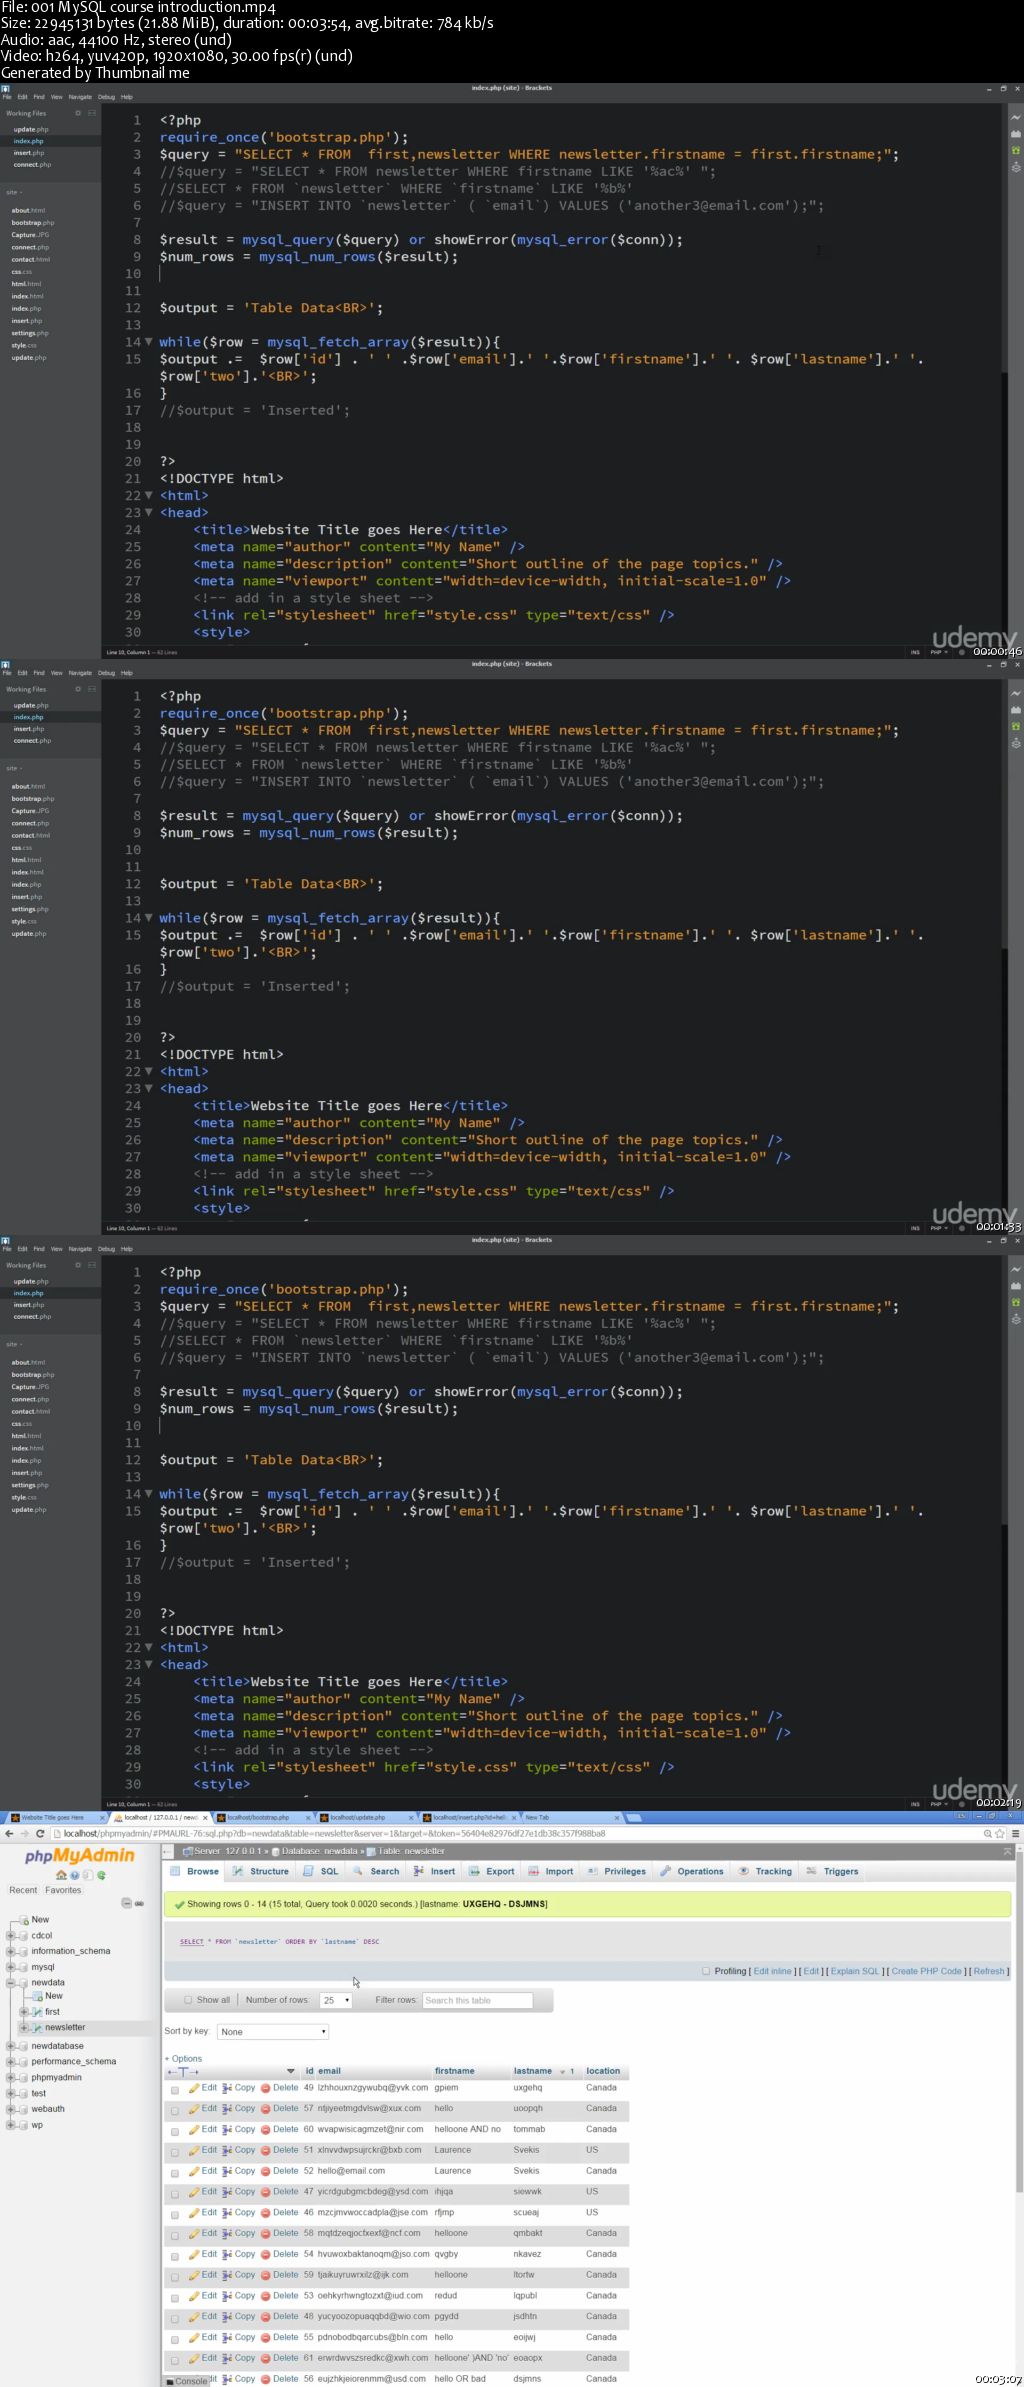The image size is (1024, 2387).
Task: Sort by the firstname column header
Action: (455, 2071)
